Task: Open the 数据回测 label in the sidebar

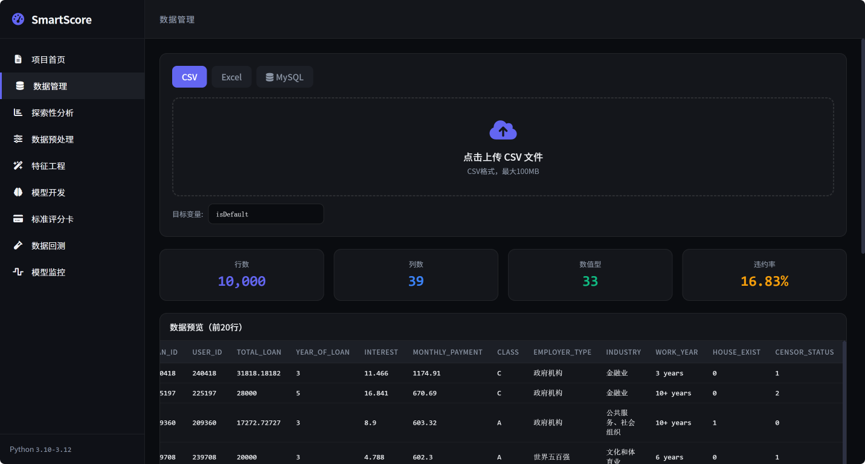Action: click(48, 246)
